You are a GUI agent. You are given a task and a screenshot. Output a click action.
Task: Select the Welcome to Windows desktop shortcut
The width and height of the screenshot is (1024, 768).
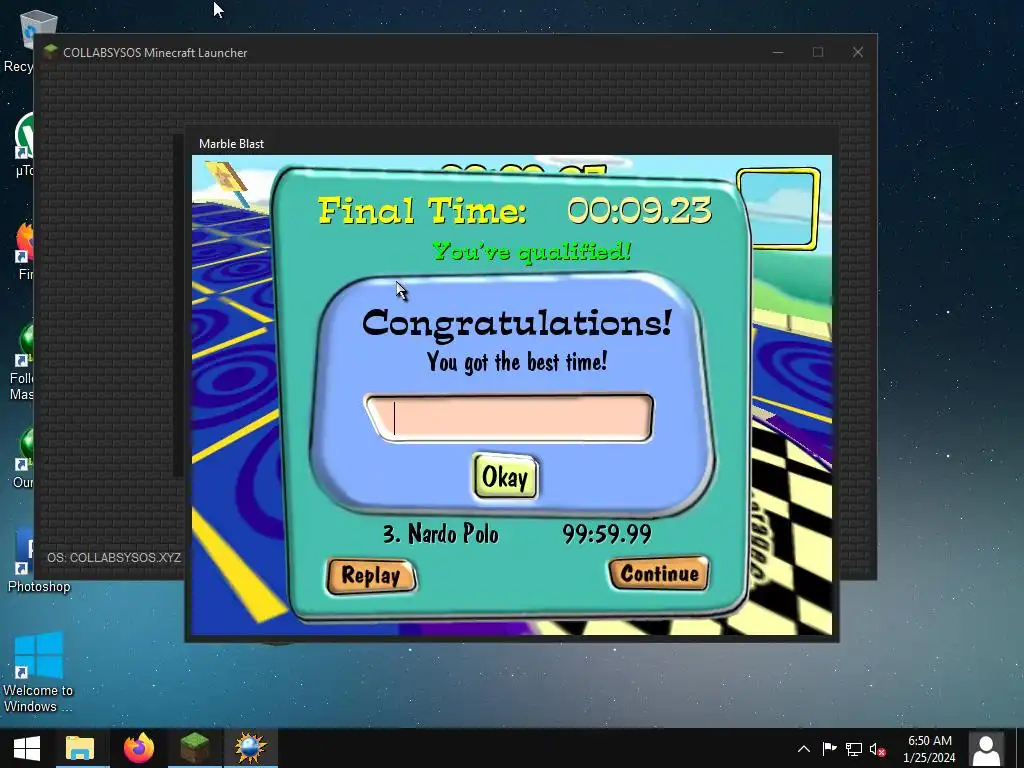(x=38, y=673)
